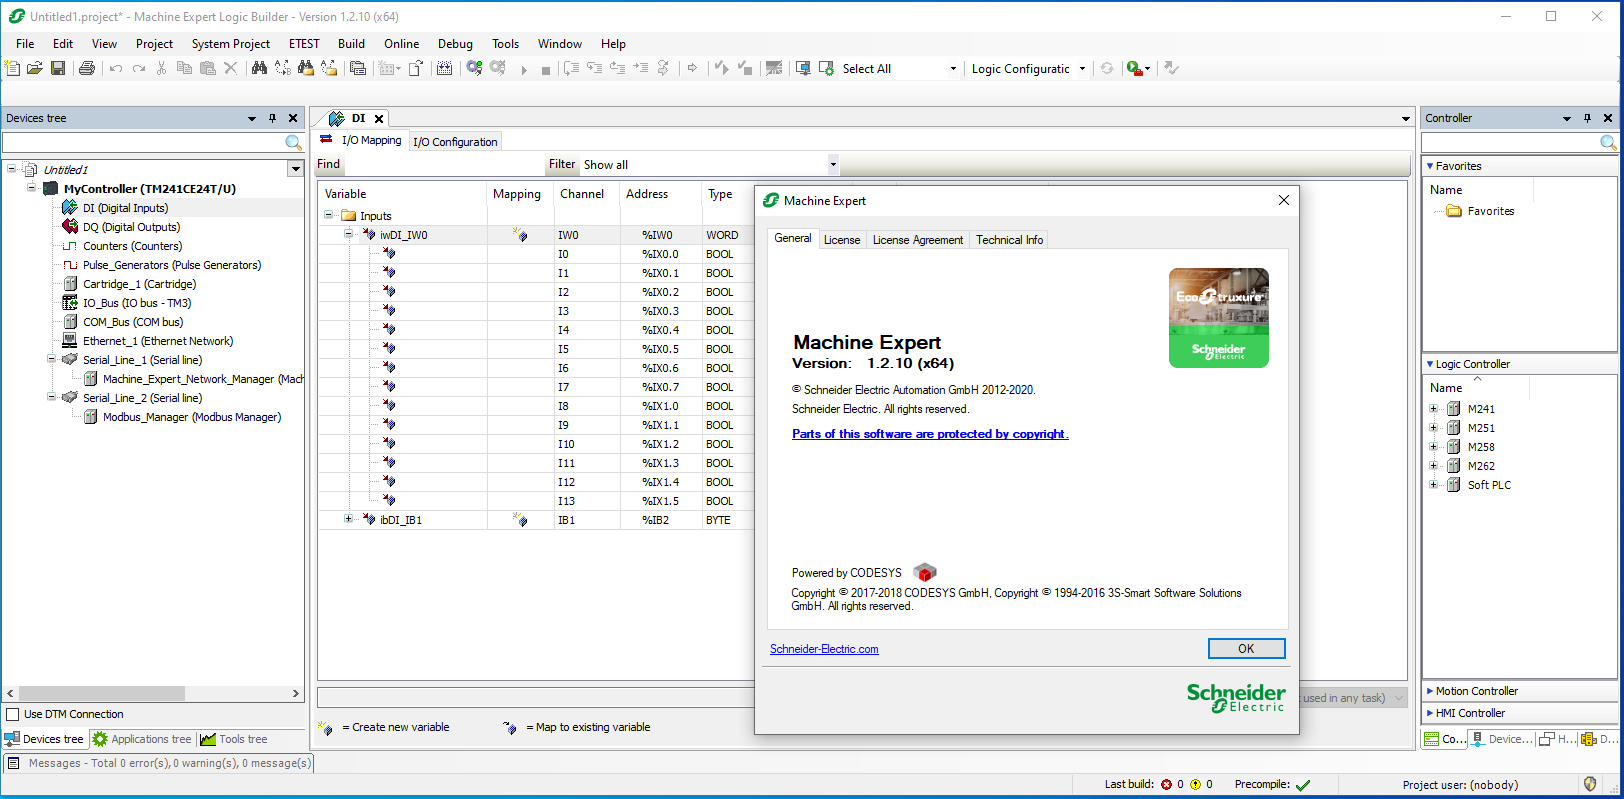
Task: Click the Stop square icon in the toolbar
Action: coord(545,69)
